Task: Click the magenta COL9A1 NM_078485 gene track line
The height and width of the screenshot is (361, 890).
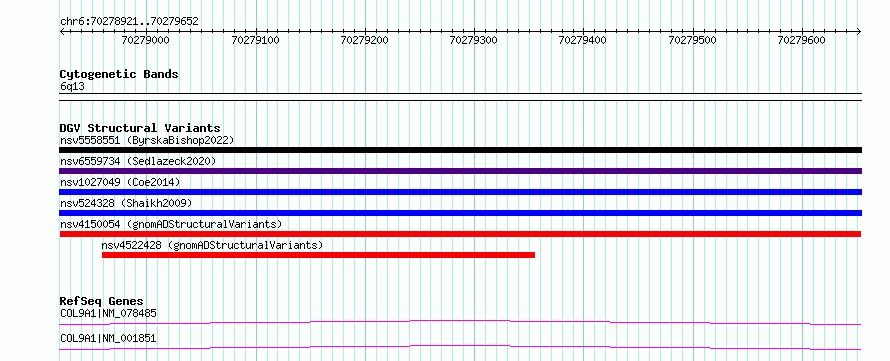Action: coord(460,322)
